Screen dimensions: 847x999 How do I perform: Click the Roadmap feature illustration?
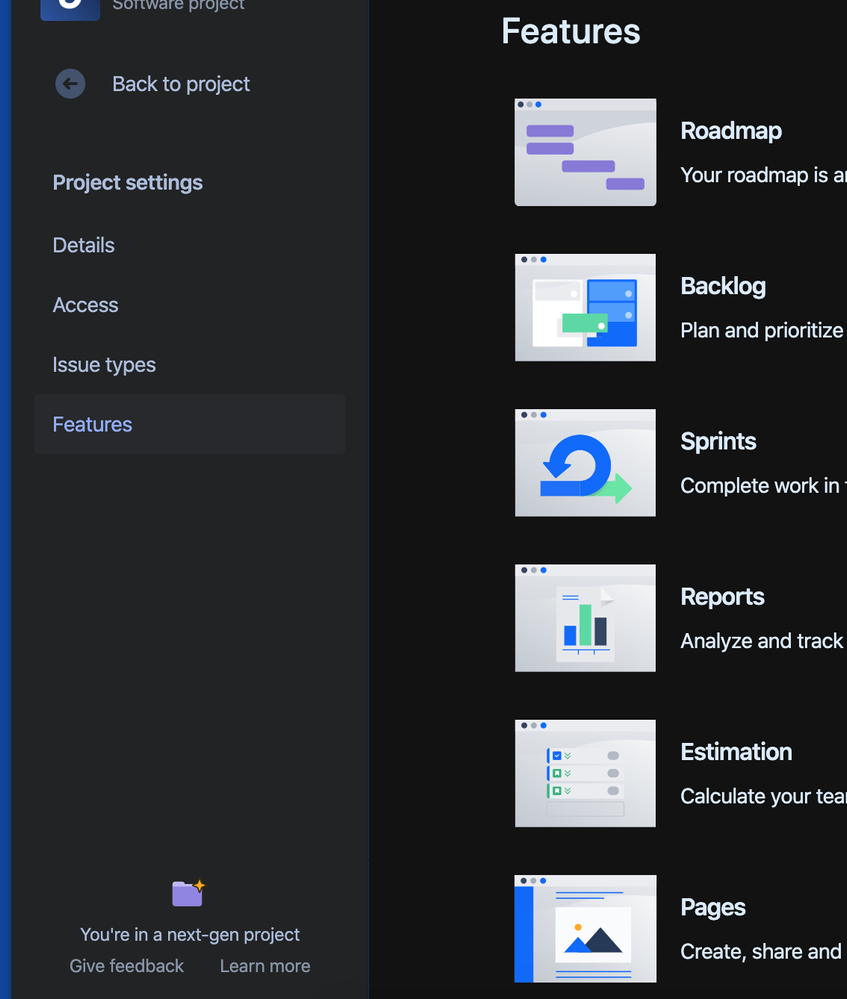[585, 152]
